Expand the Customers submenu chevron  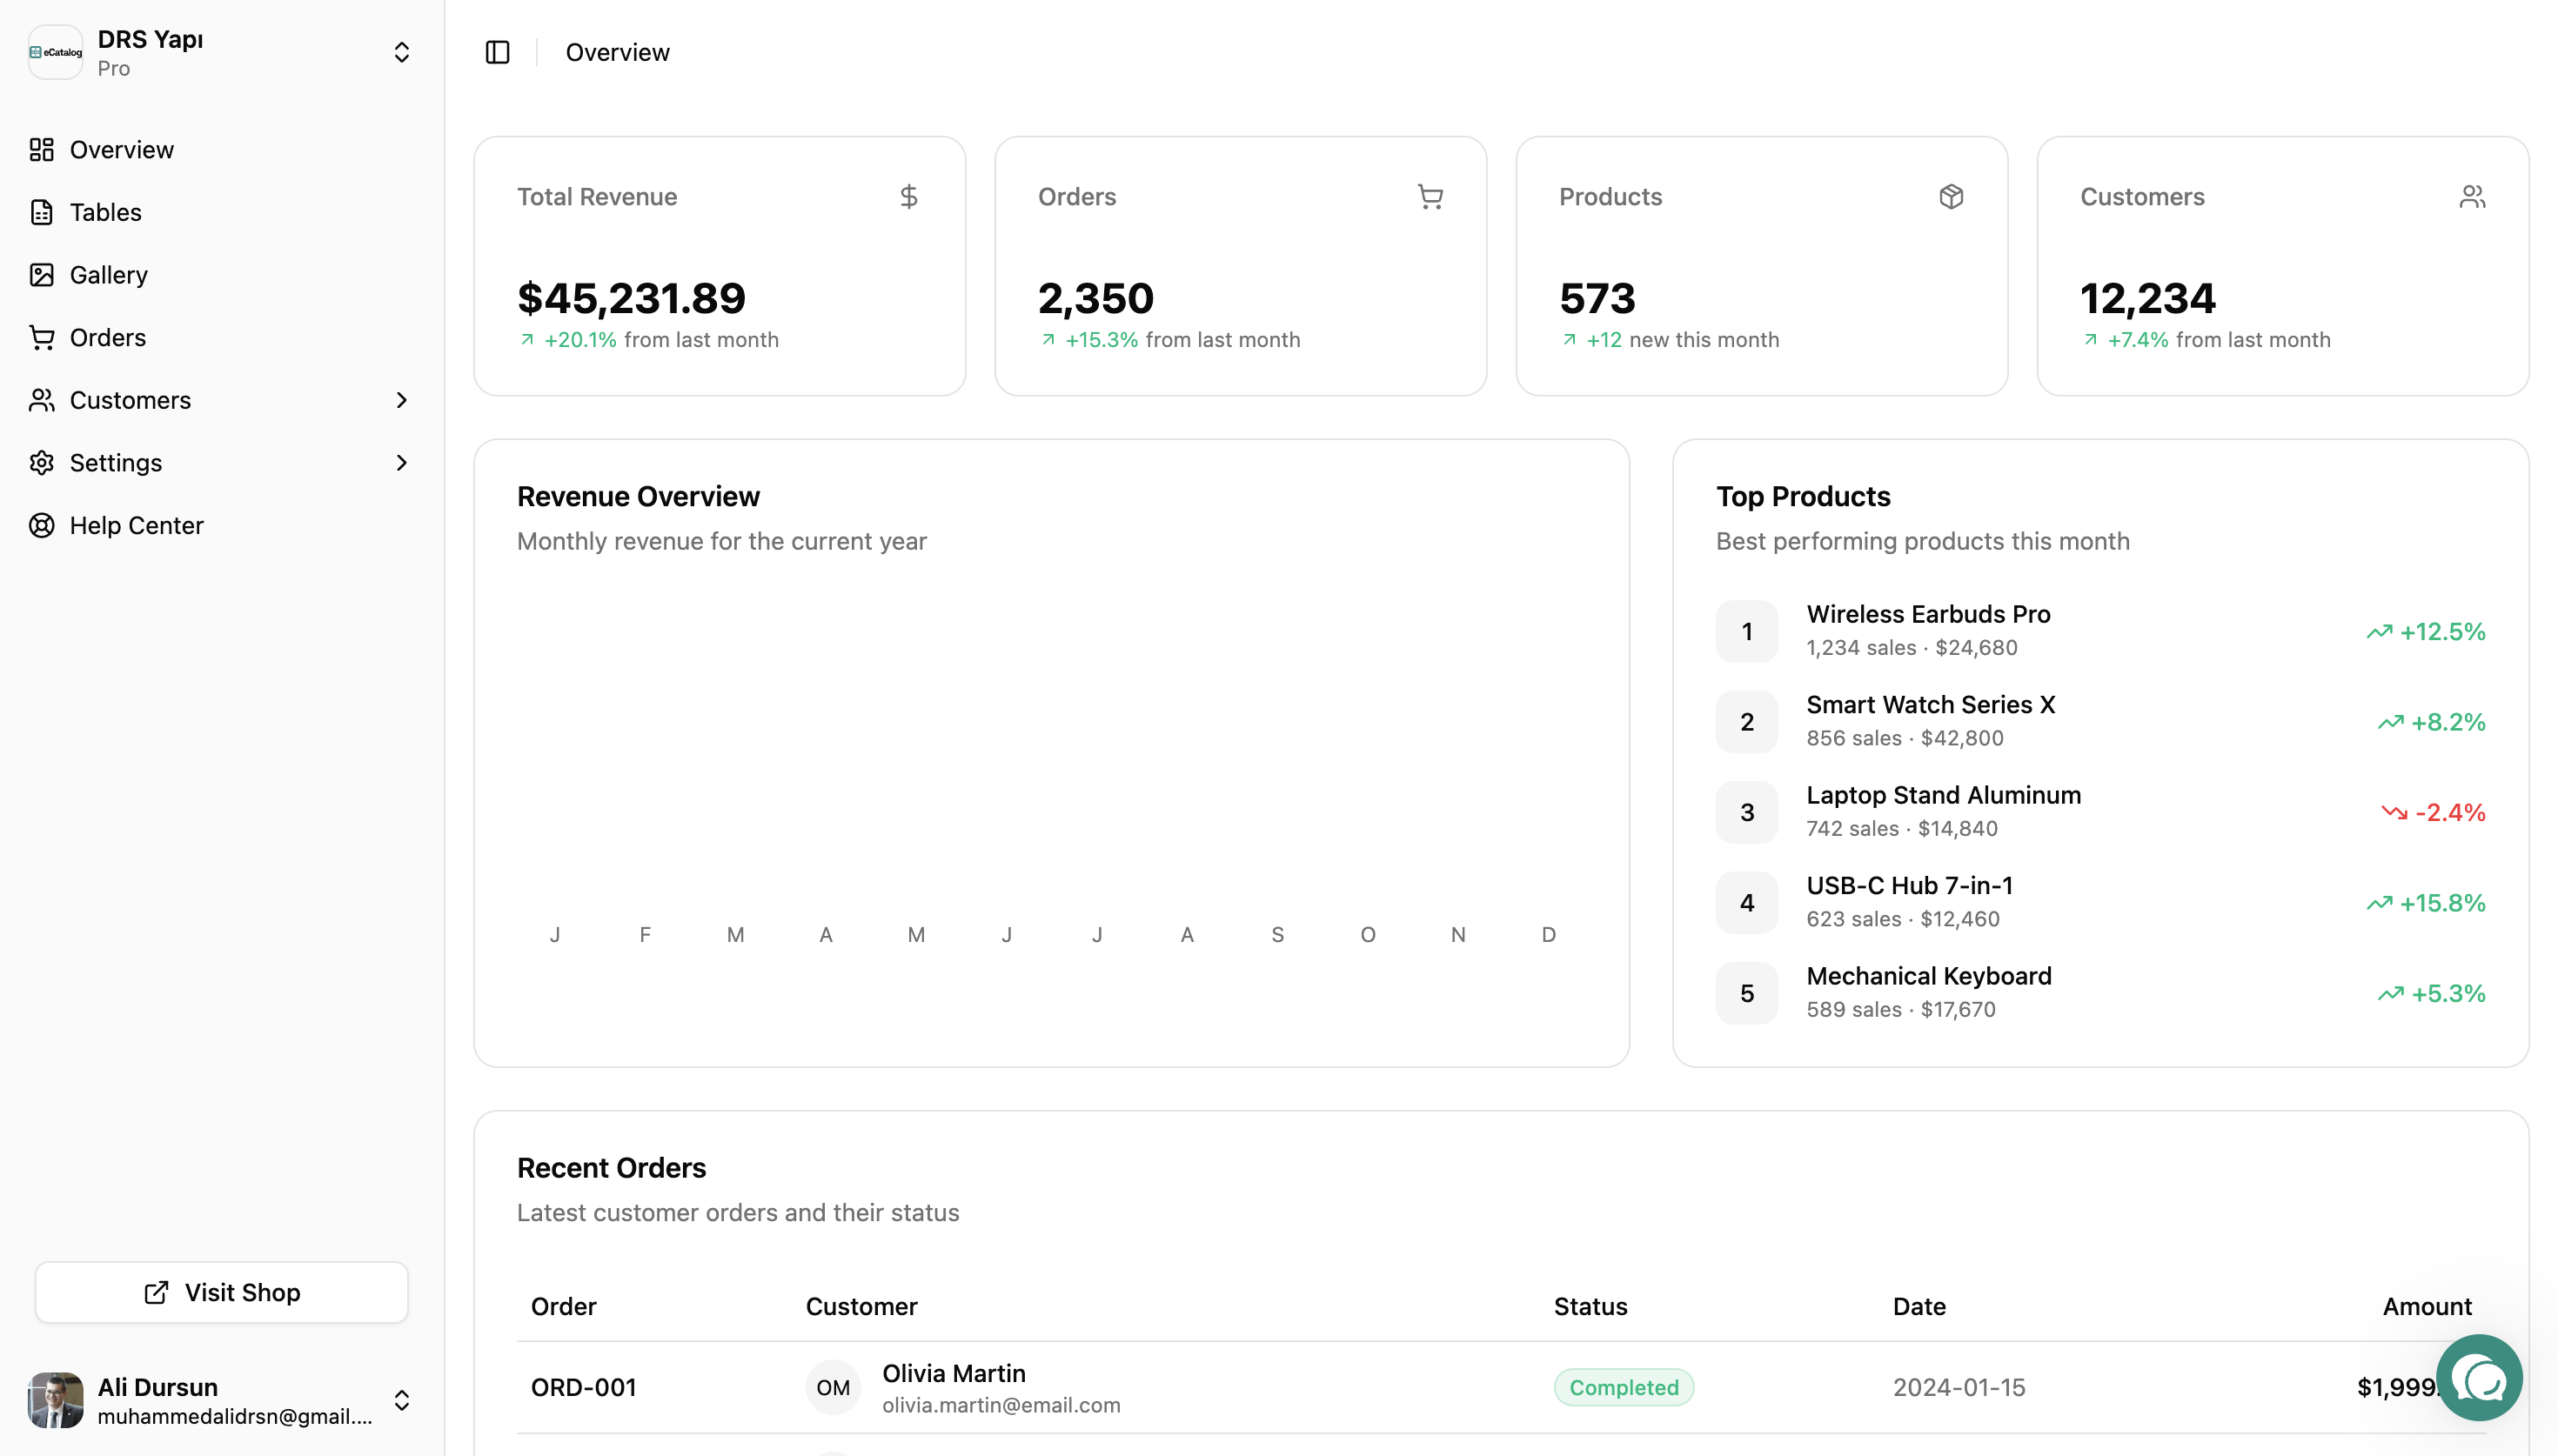click(x=401, y=400)
